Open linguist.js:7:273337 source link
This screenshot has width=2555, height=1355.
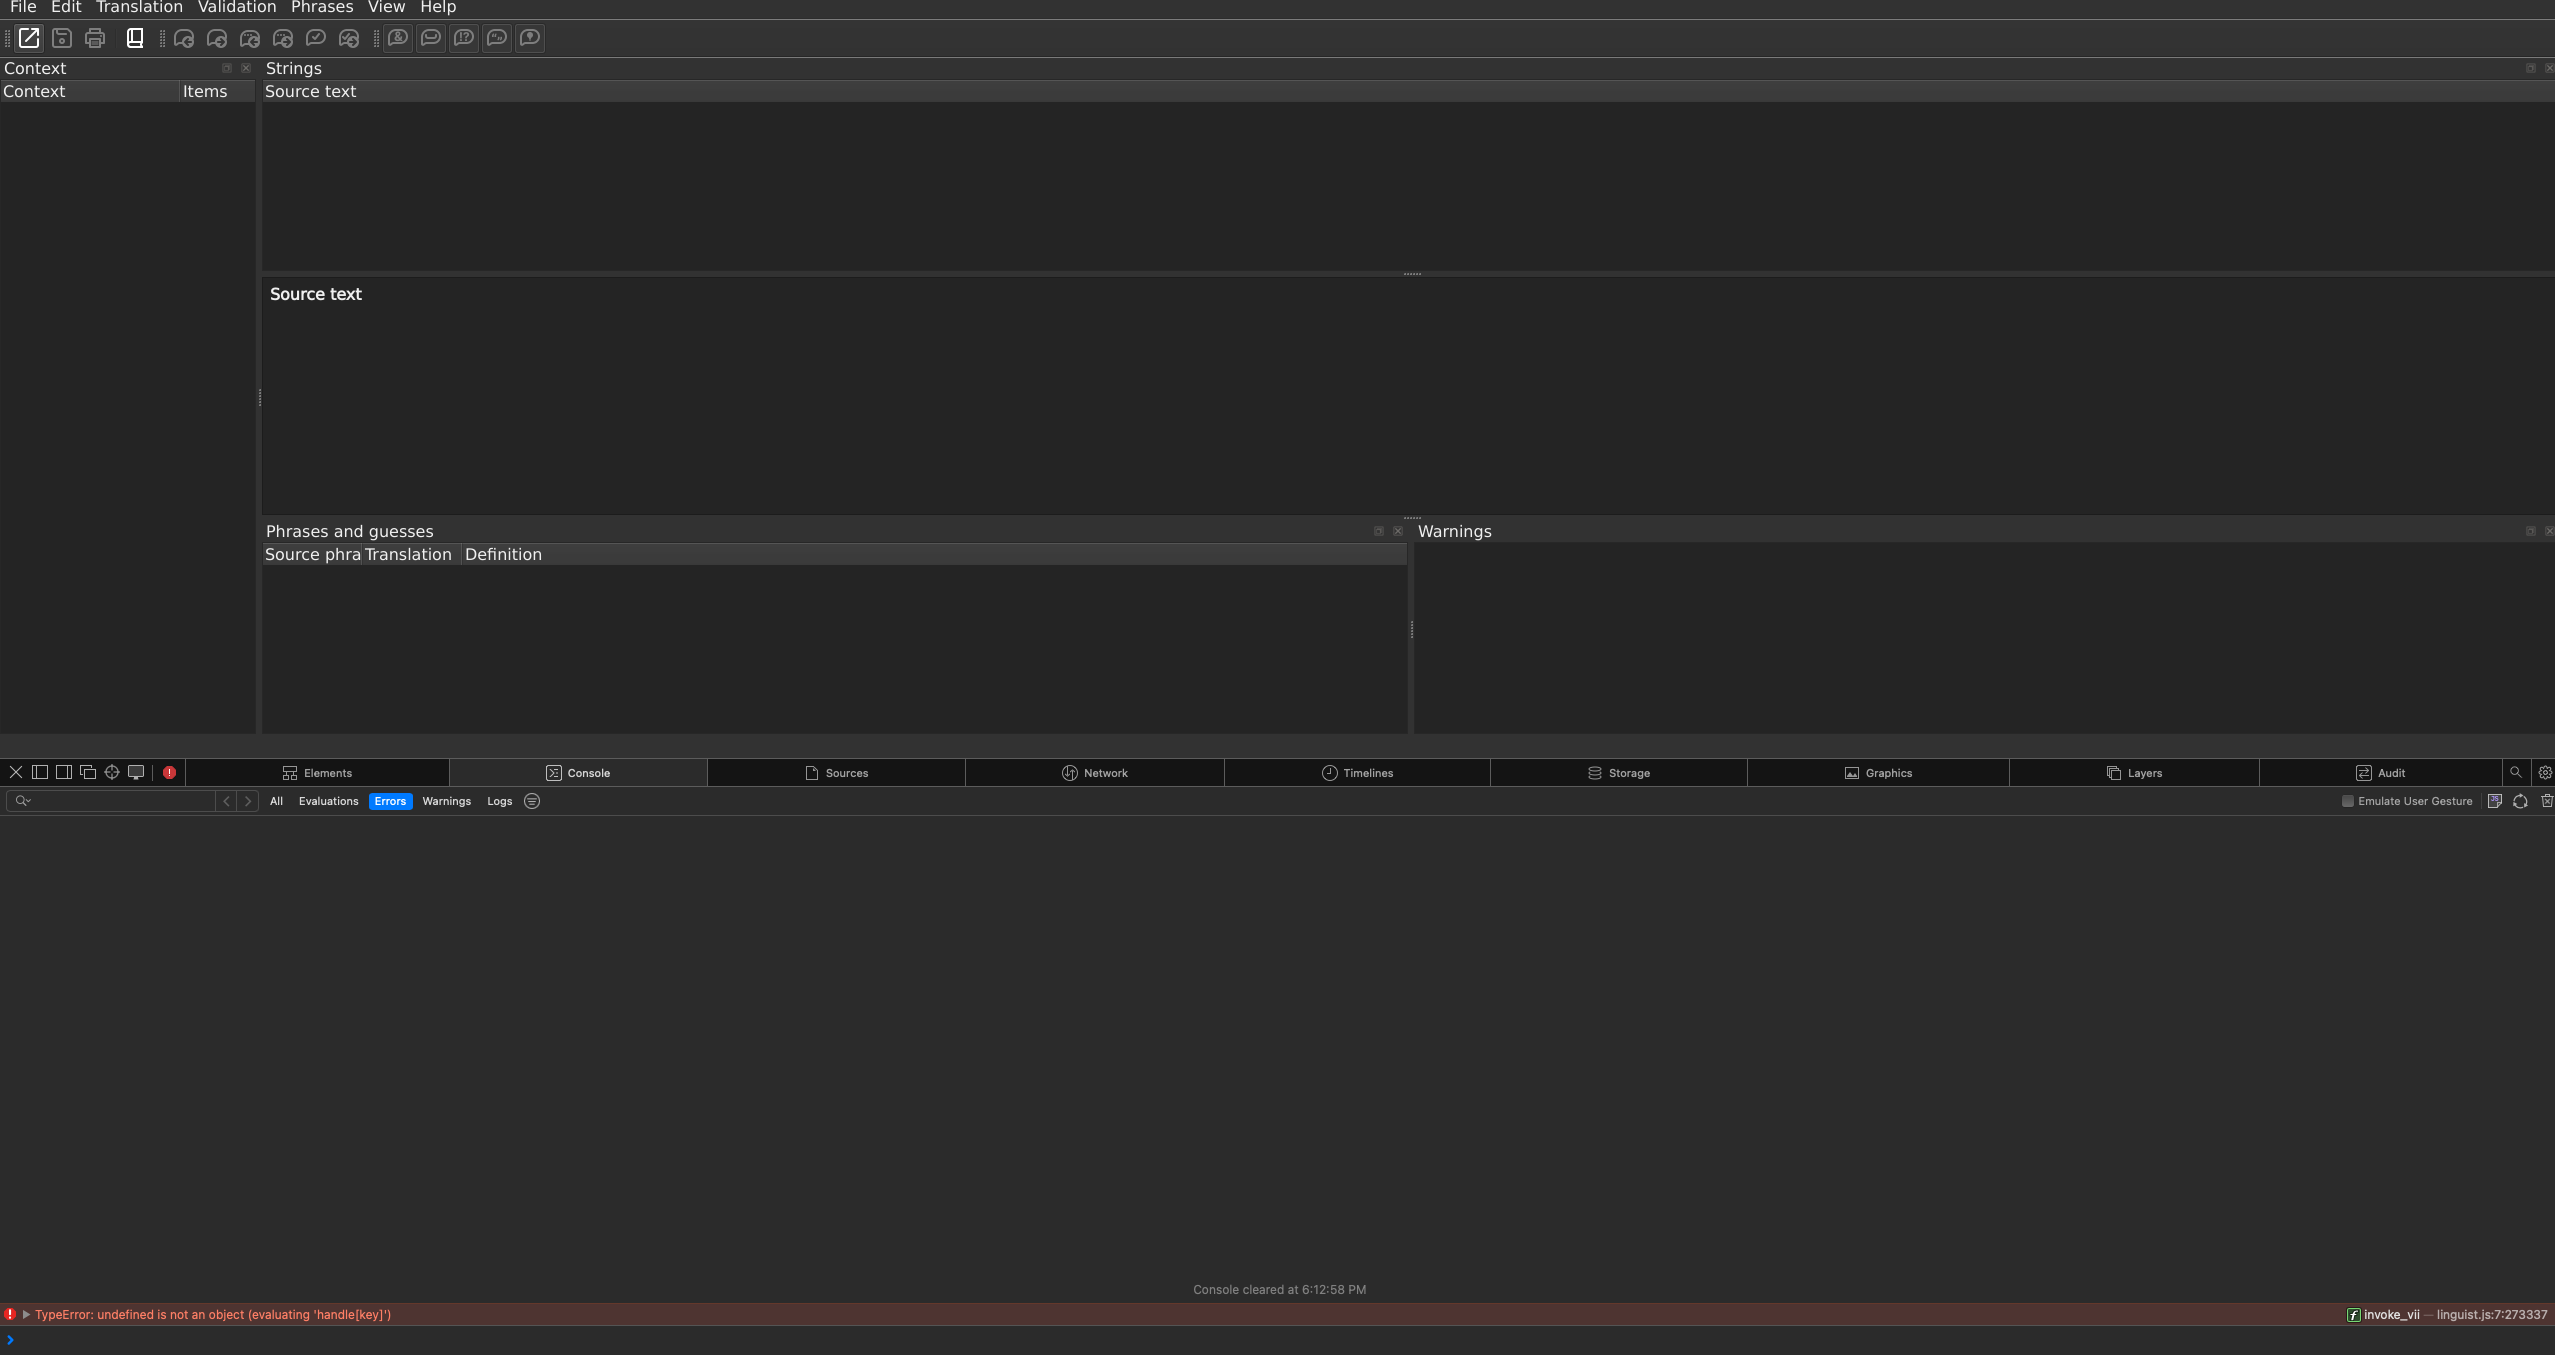pyautogui.click(x=2492, y=1315)
